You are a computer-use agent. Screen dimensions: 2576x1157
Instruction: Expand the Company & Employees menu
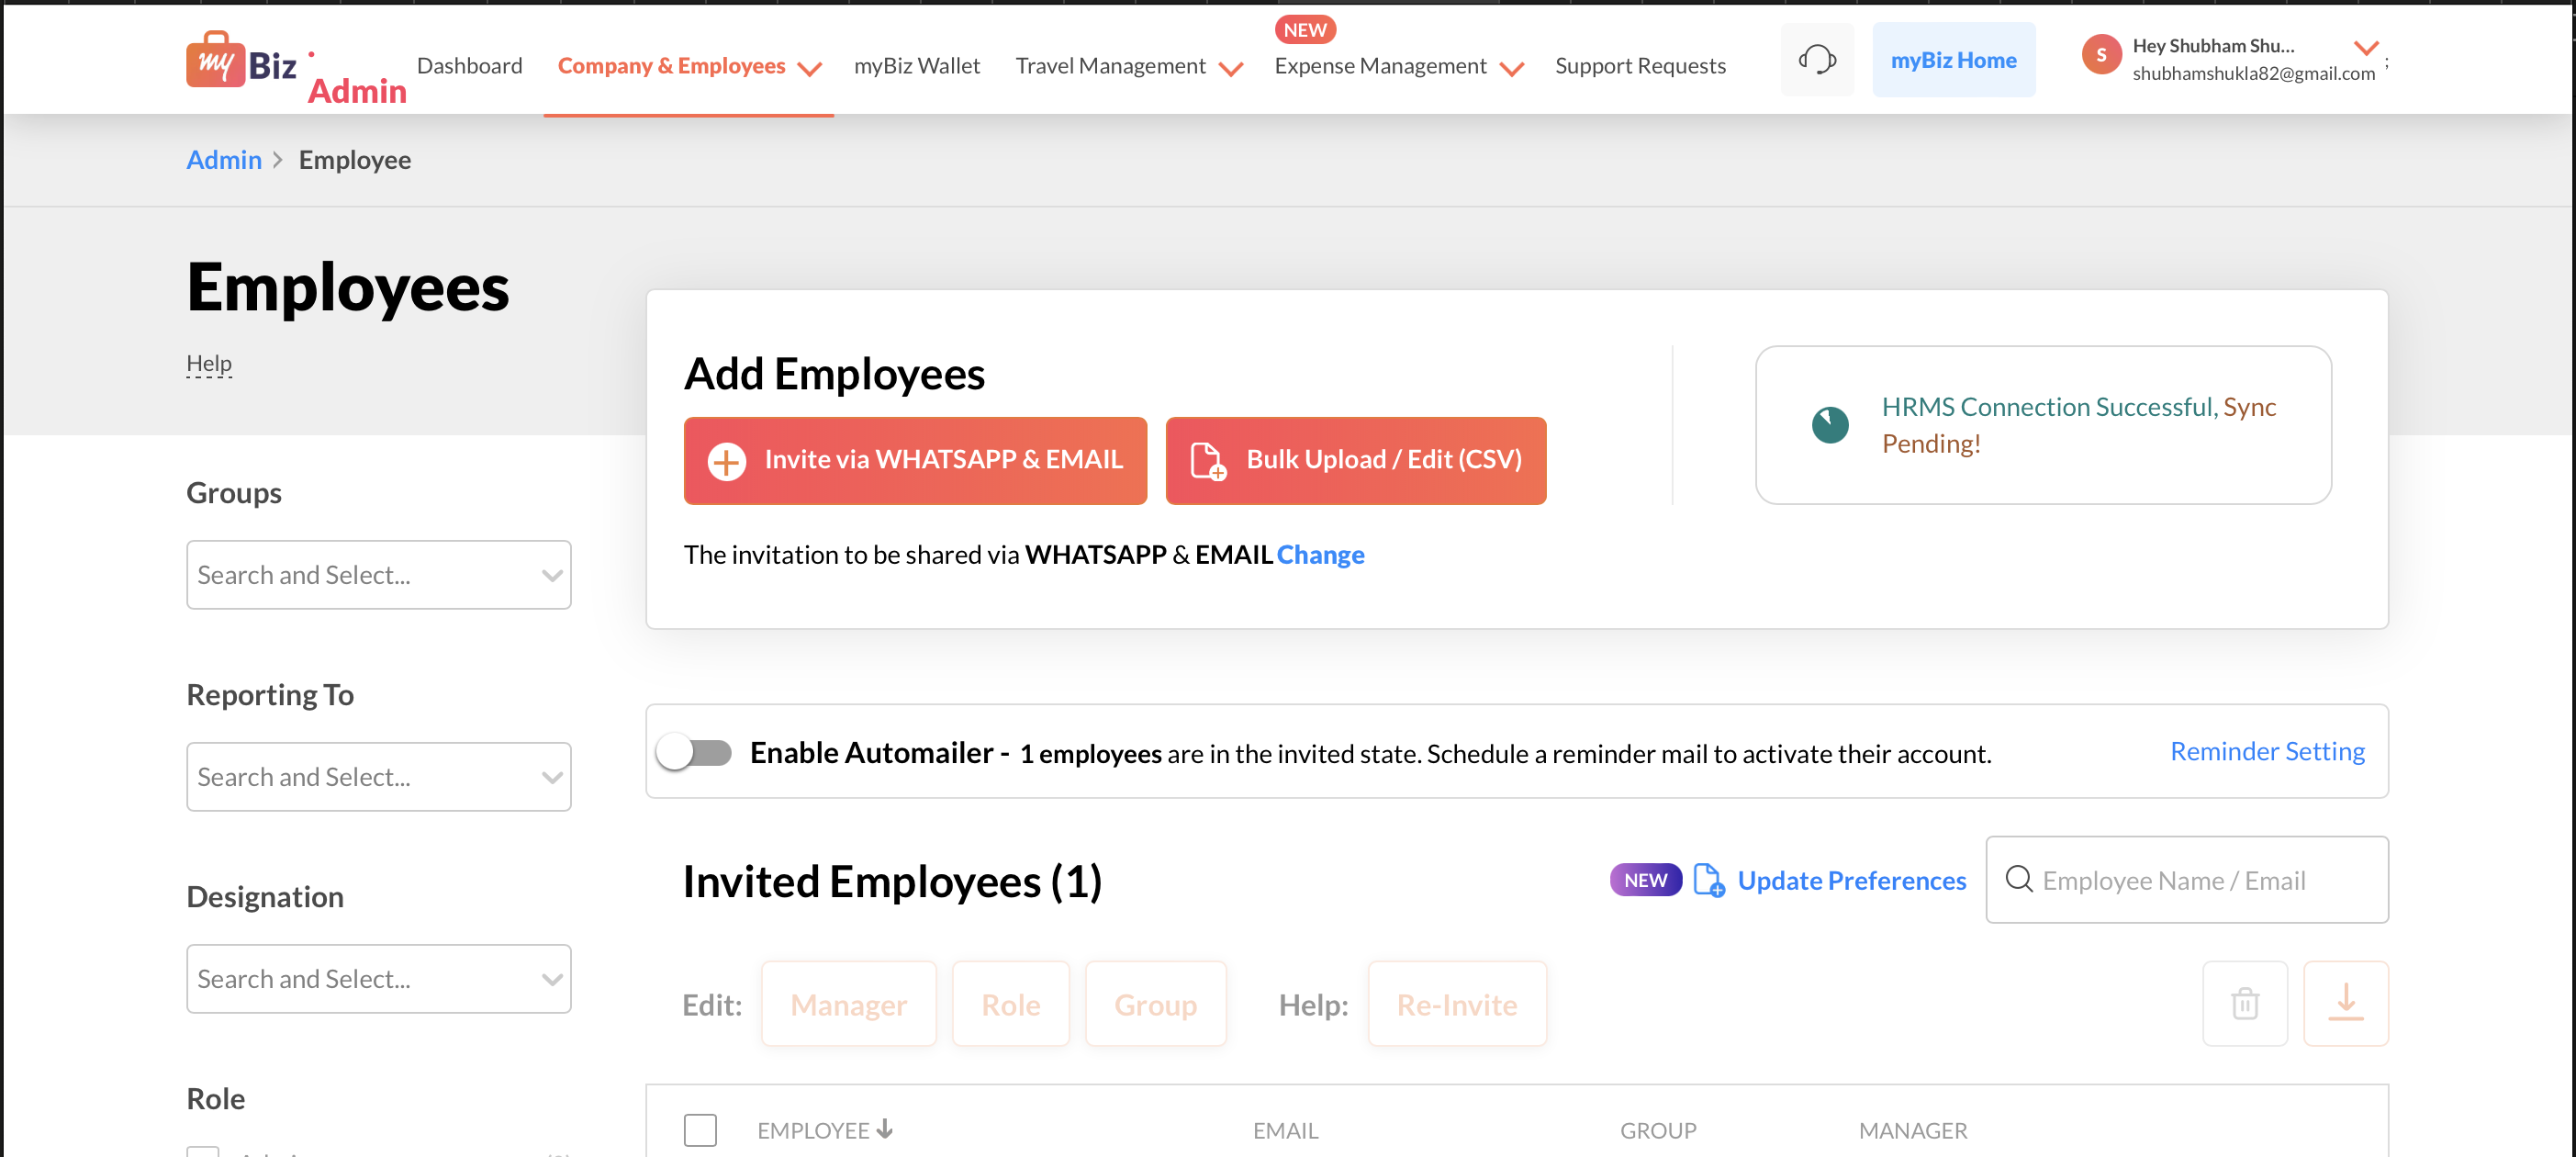click(689, 66)
